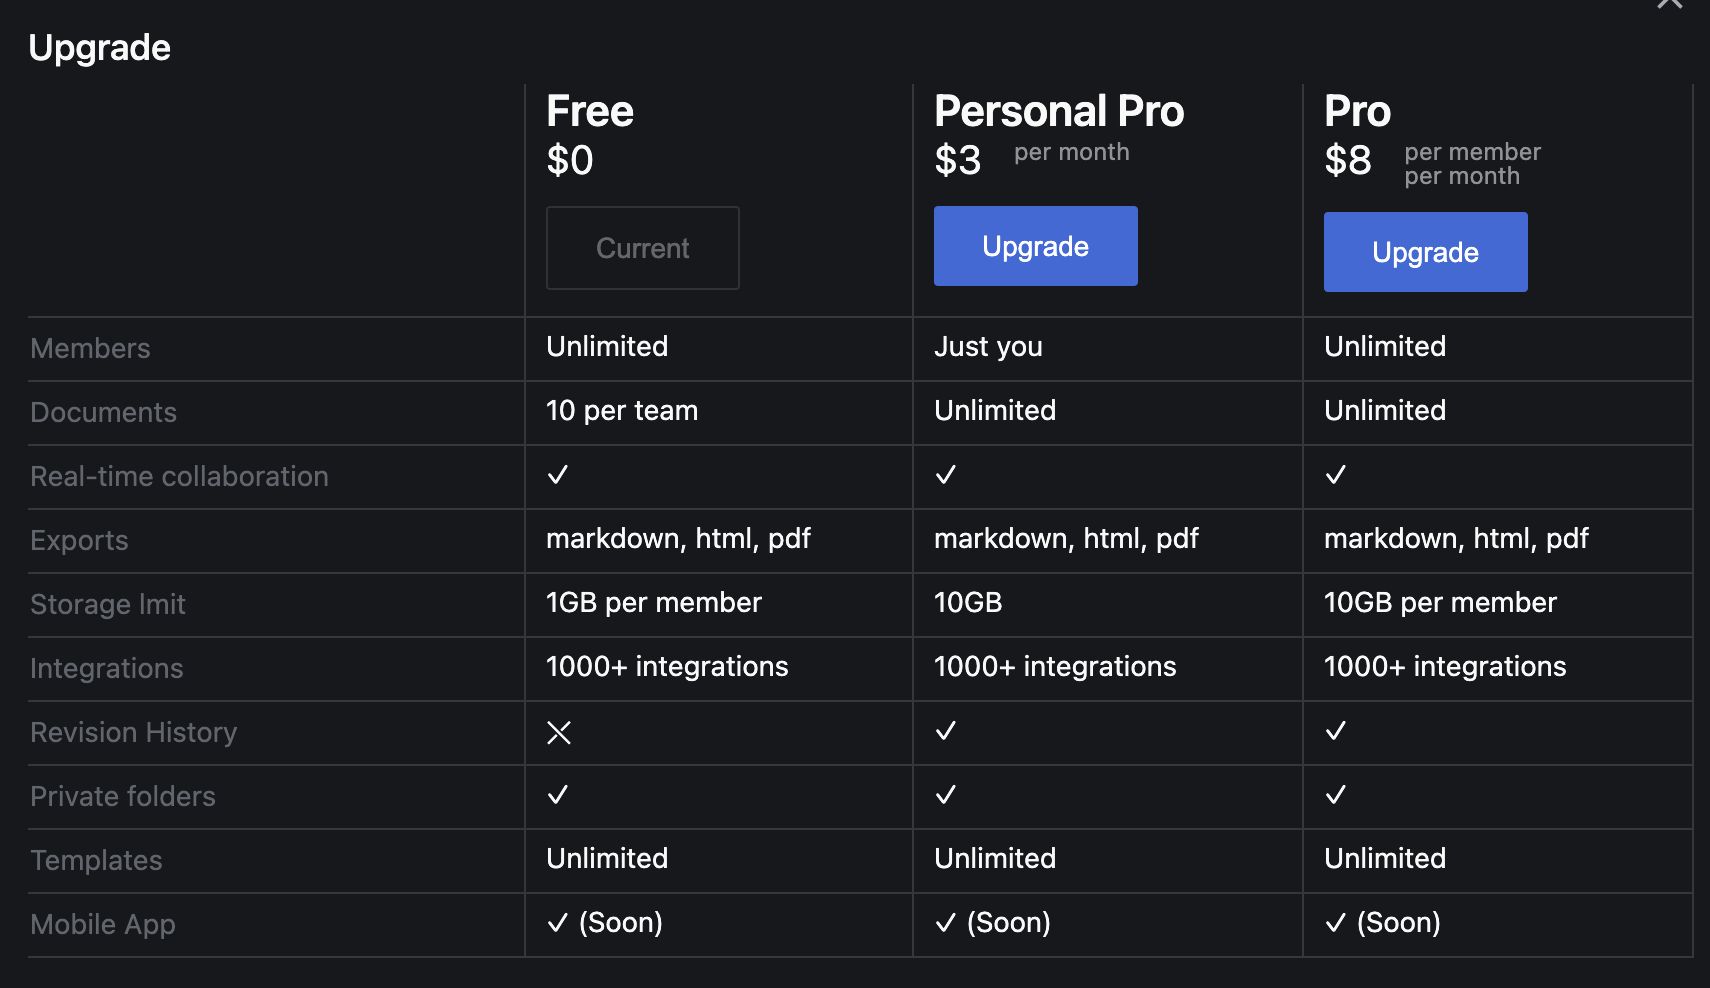Click the disabled Current button under Free

[x=642, y=248]
